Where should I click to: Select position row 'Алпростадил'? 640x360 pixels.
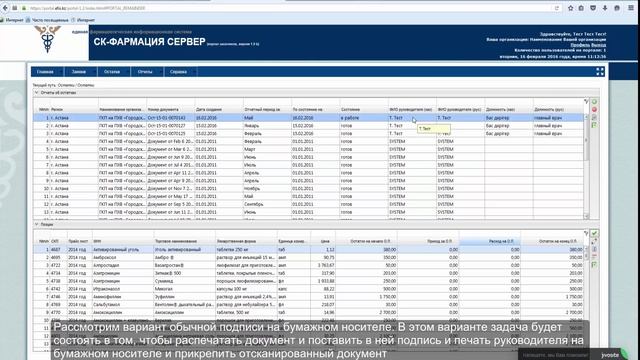309,265
